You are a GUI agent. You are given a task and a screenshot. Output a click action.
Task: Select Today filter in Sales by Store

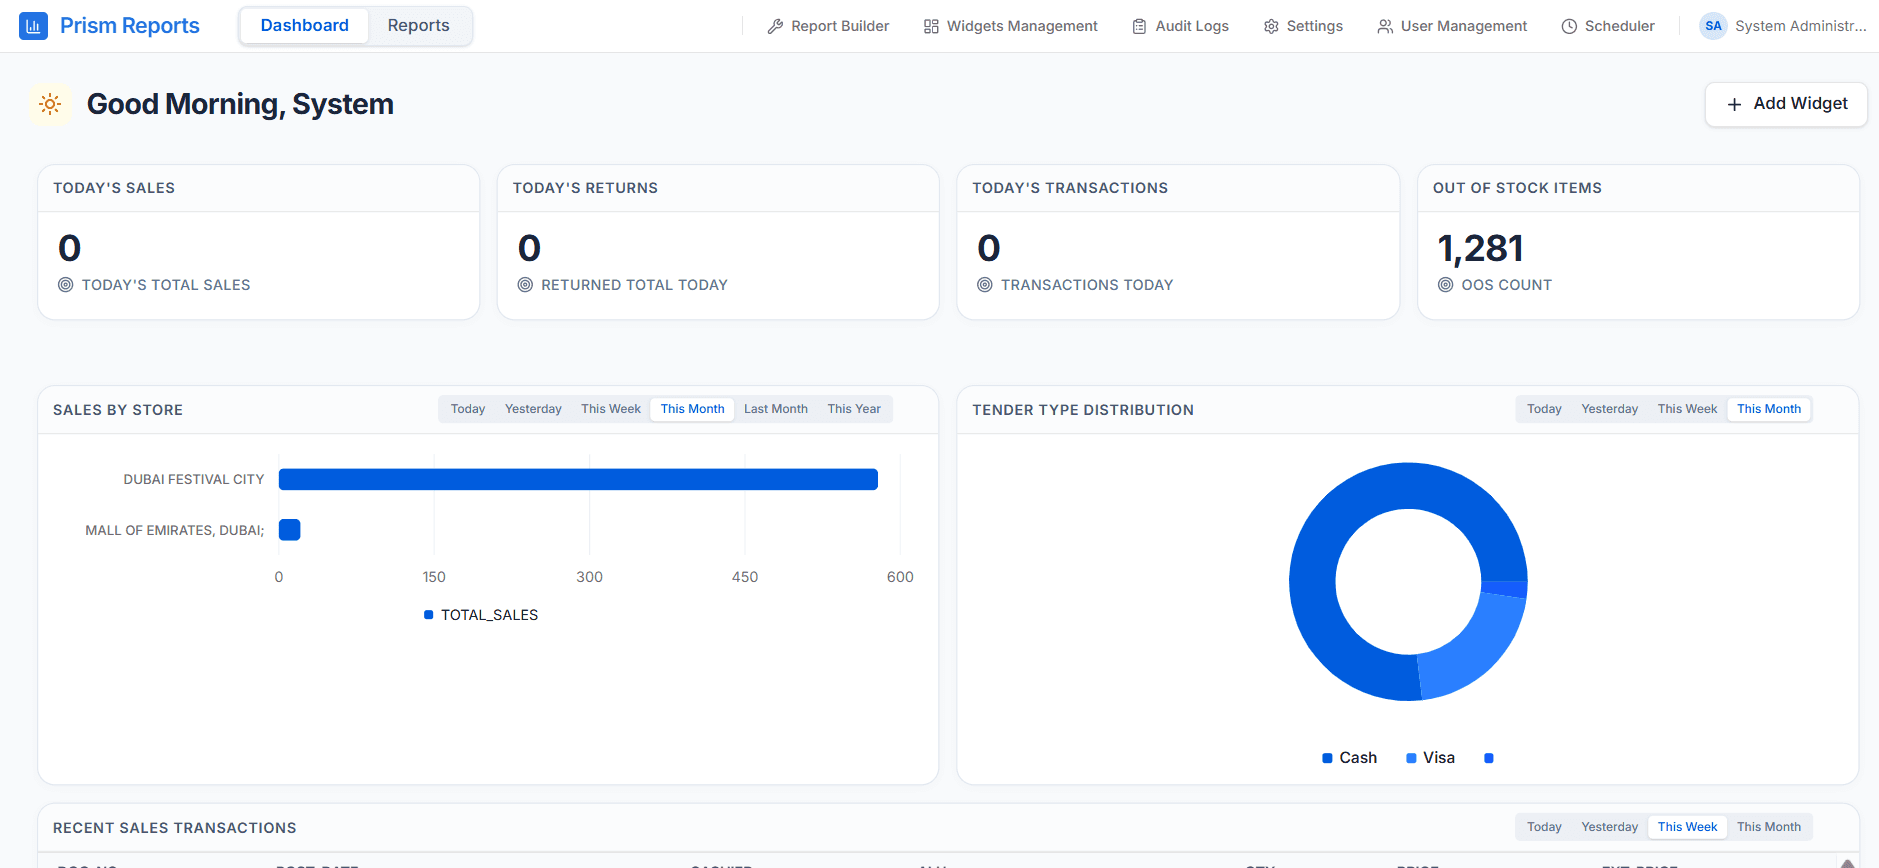[x=468, y=409]
